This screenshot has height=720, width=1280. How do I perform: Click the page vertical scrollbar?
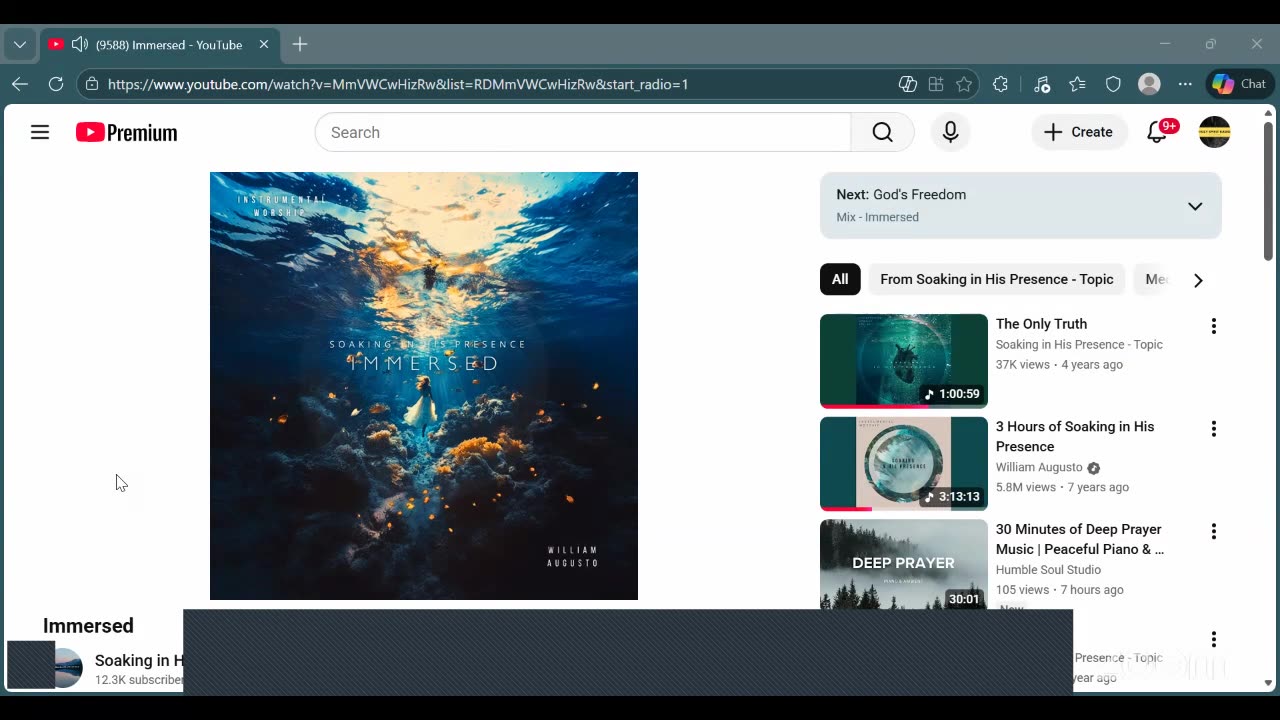1268,190
